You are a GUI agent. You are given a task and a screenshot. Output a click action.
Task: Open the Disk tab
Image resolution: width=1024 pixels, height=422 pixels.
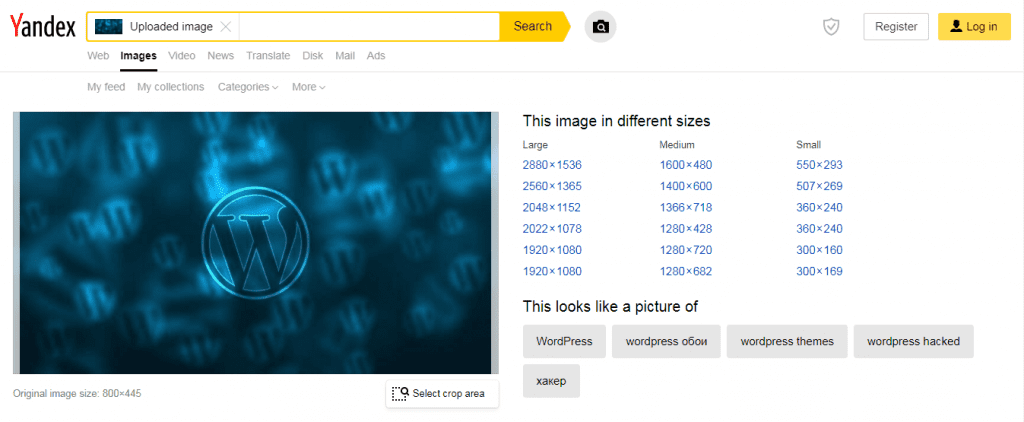313,56
